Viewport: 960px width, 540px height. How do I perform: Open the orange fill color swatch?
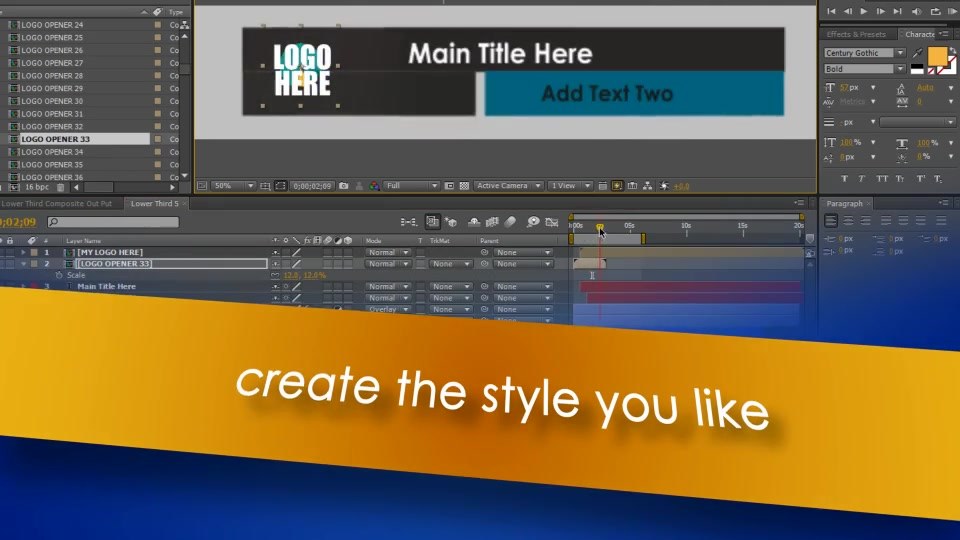click(x=937, y=56)
